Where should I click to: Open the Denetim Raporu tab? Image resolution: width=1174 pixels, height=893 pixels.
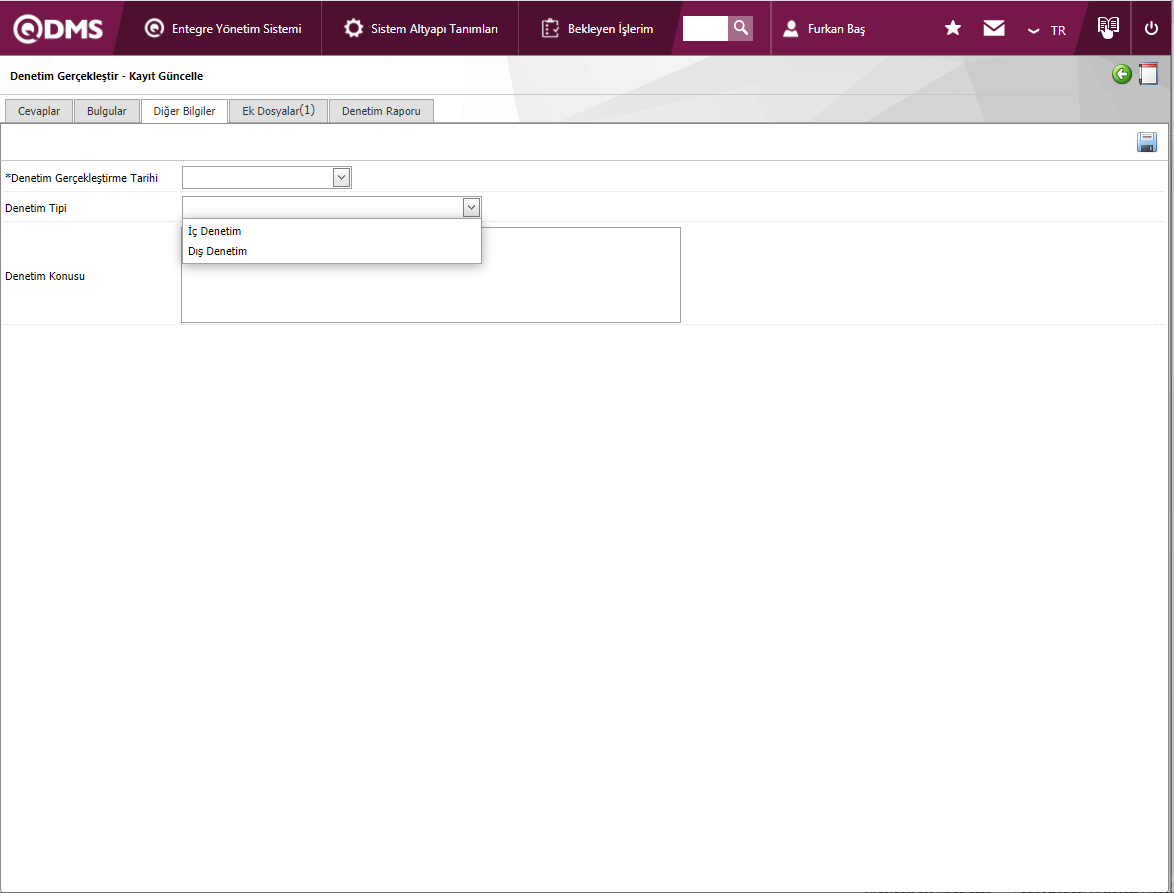381,111
